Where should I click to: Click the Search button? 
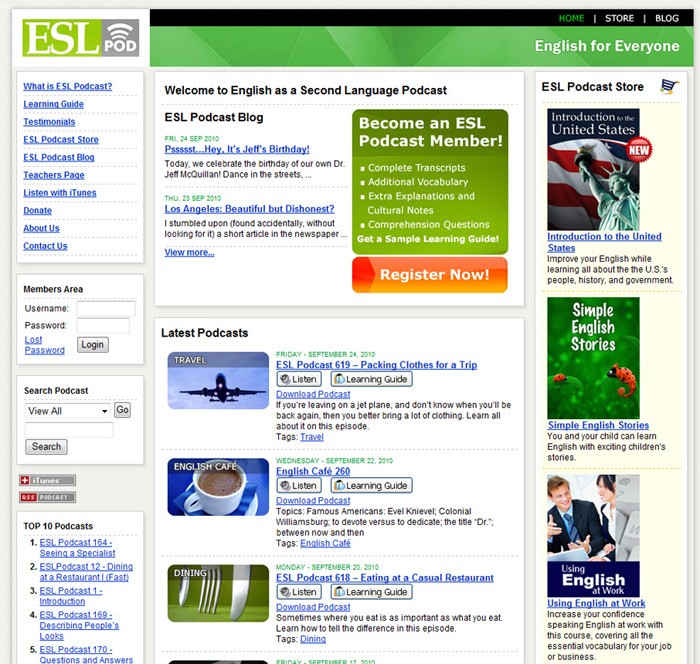pos(46,447)
